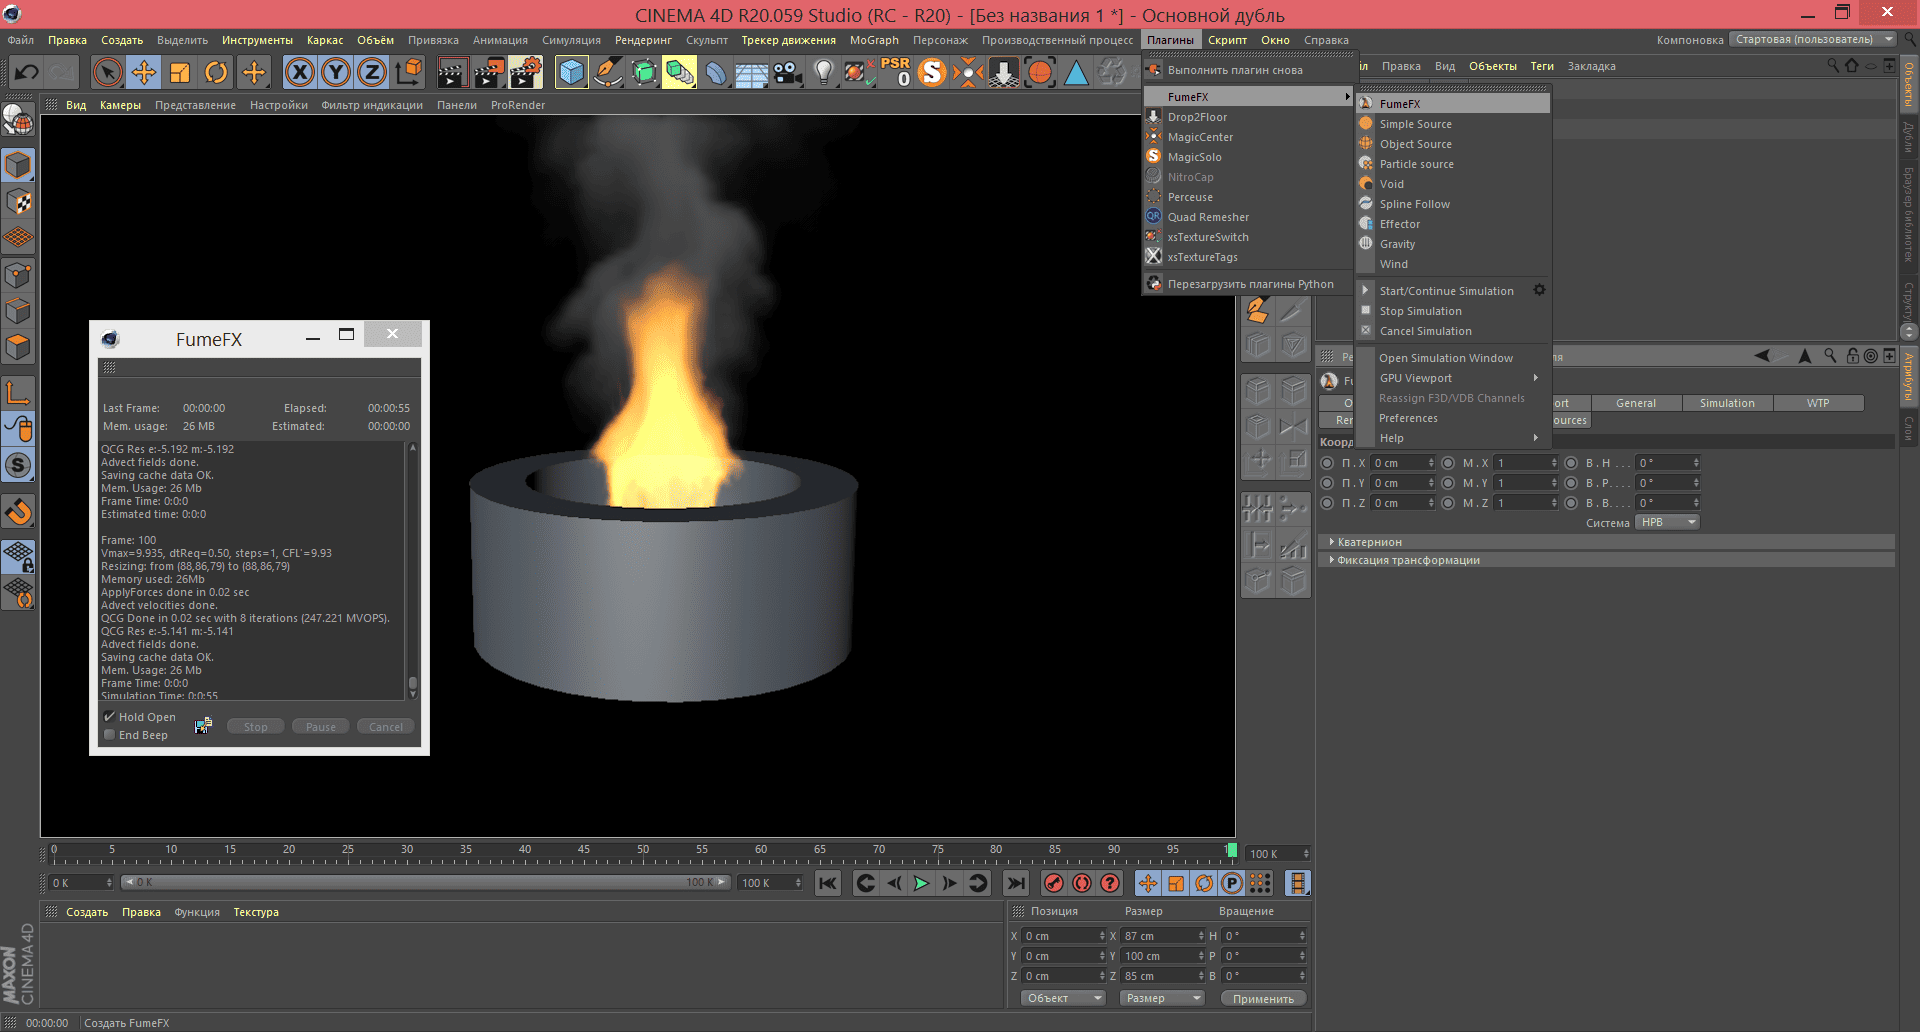Go to end of animation
This screenshot has height=1032, width=1920.
pyautogui.click(x=1016, y=883)
